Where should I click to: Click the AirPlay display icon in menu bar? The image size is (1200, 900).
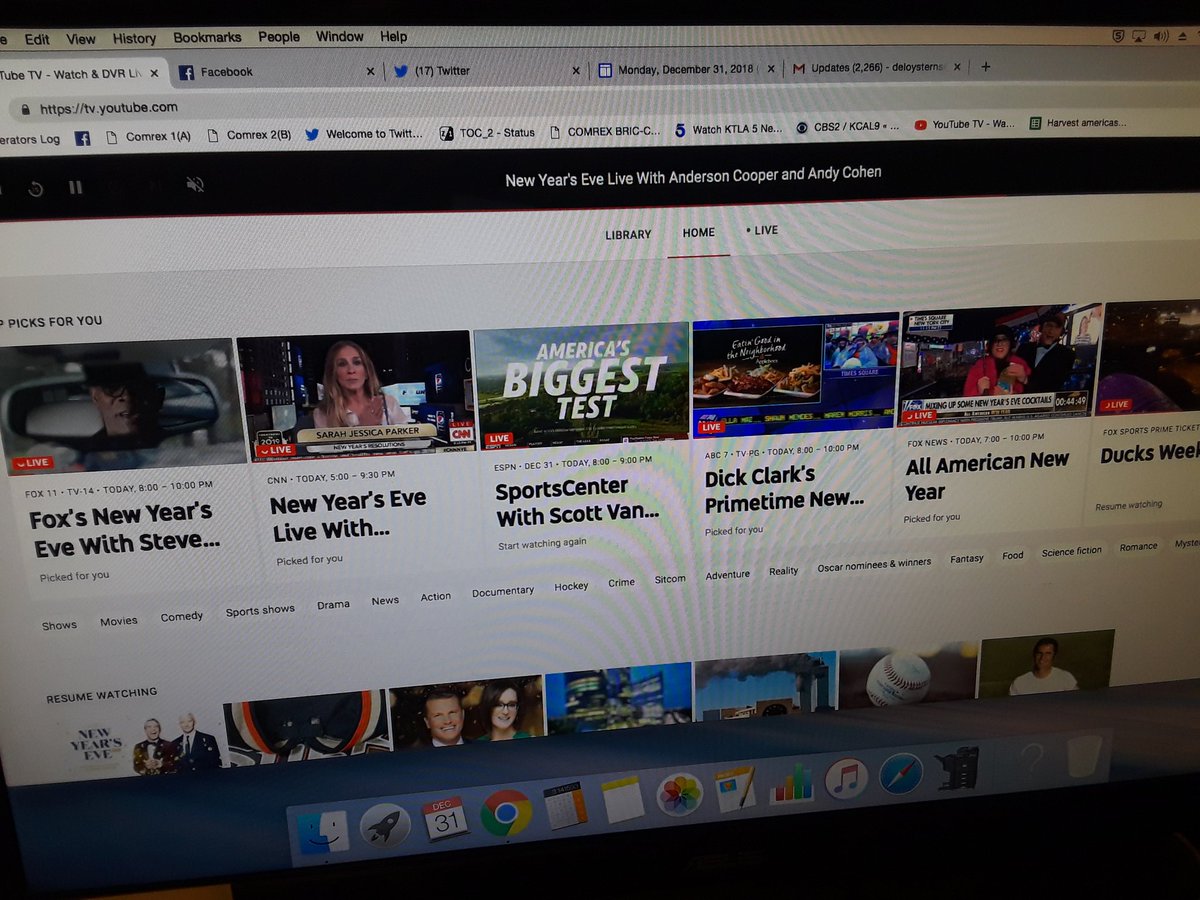[1139, 36]
